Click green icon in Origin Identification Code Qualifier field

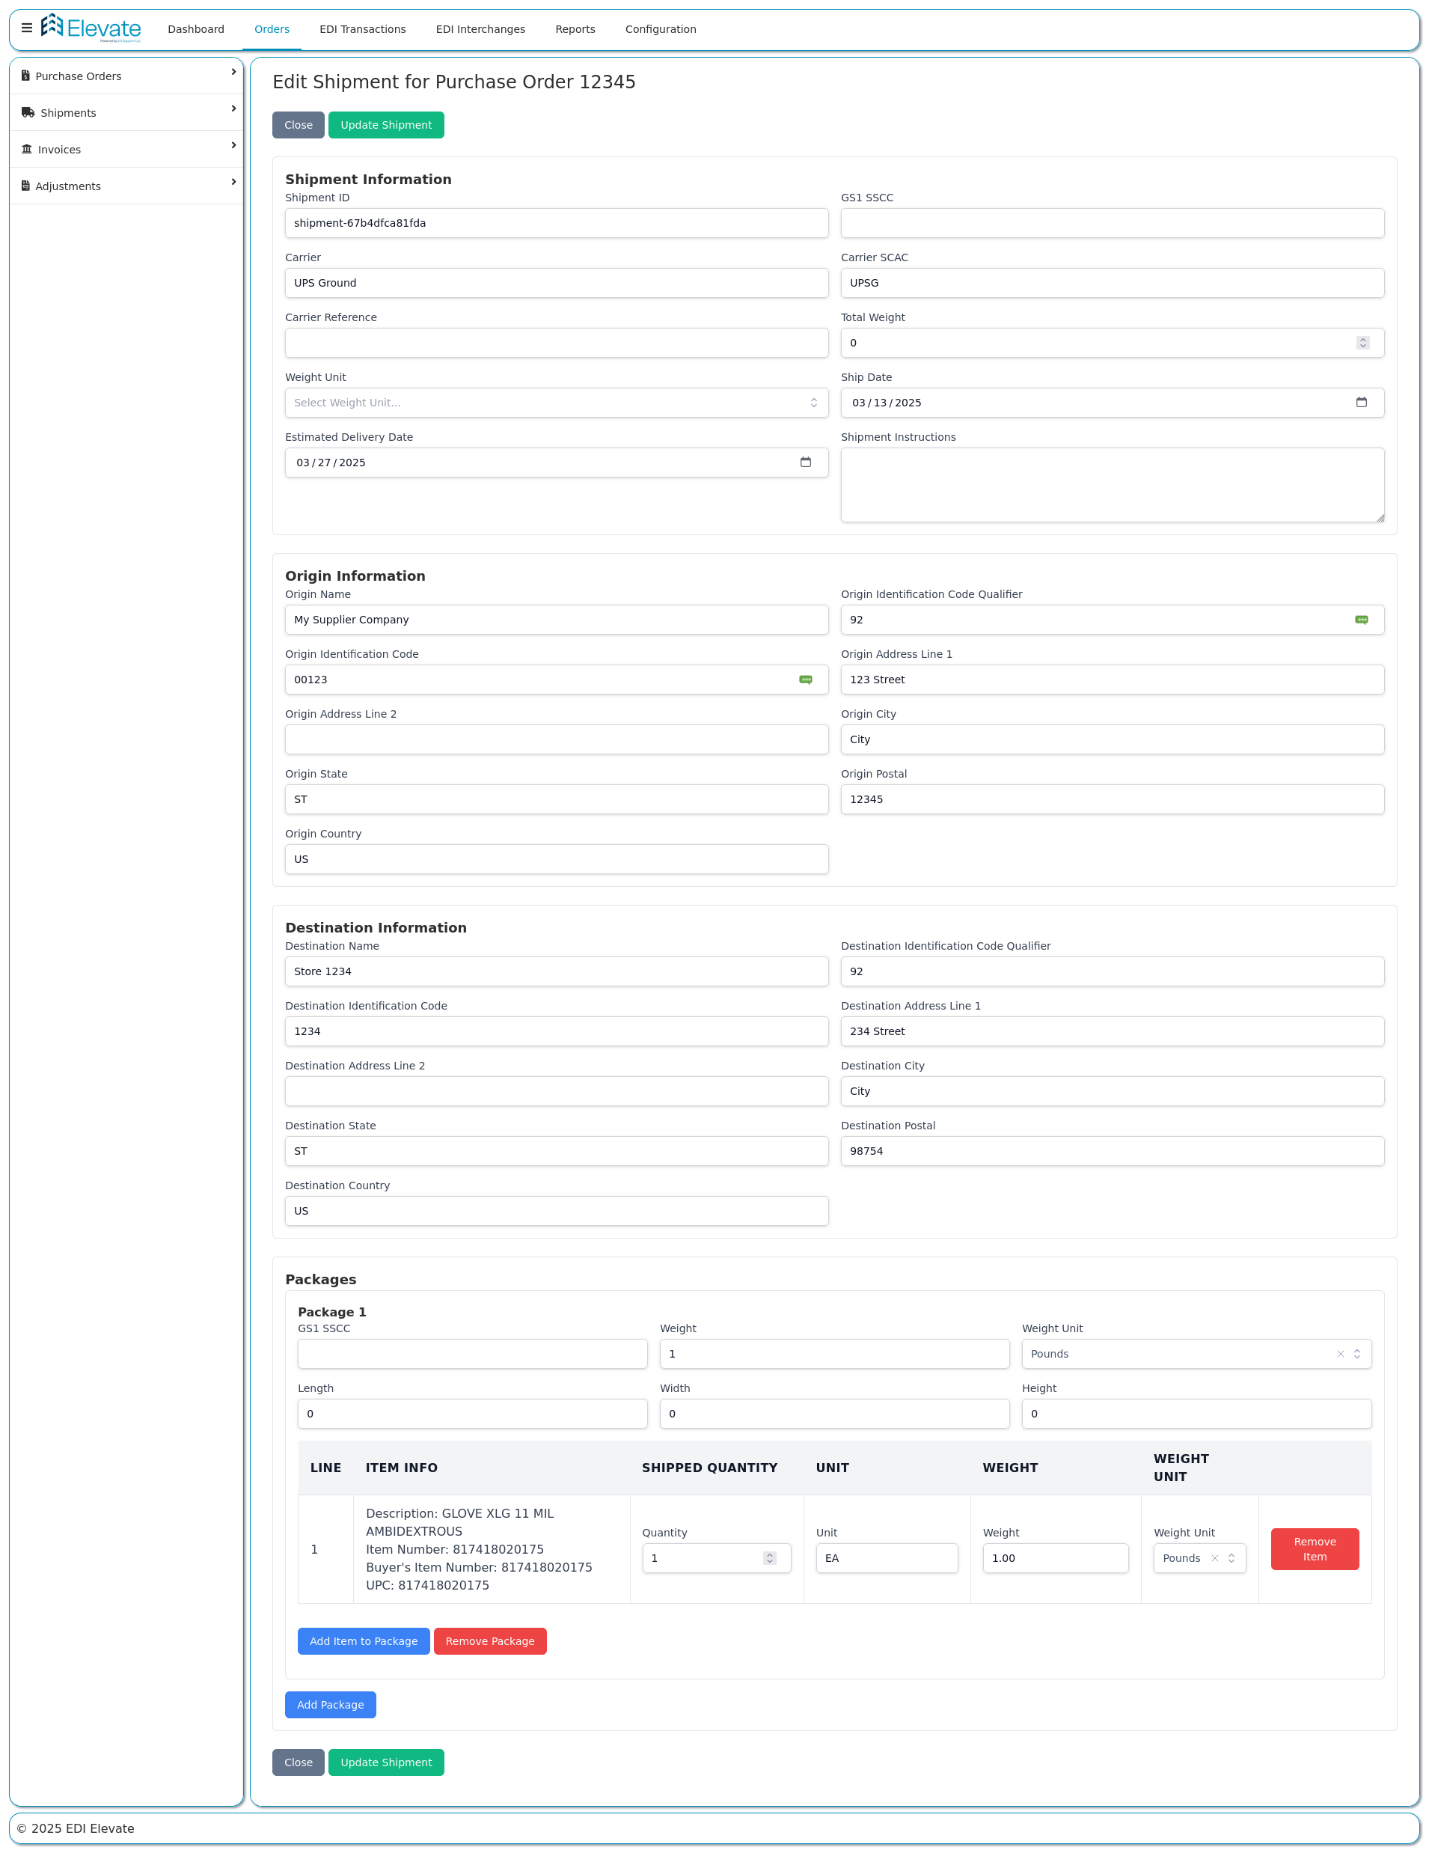tap(1361, 620)
